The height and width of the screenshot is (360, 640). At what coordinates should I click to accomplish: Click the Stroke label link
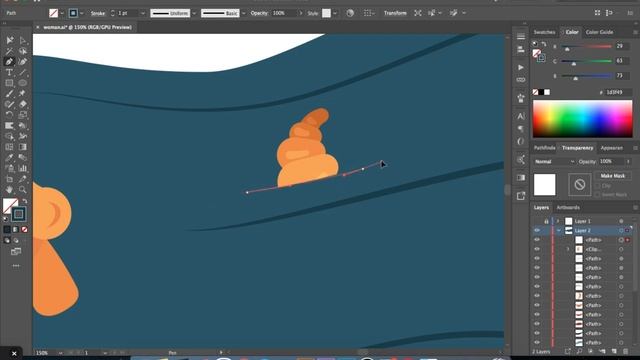[98, 13]
